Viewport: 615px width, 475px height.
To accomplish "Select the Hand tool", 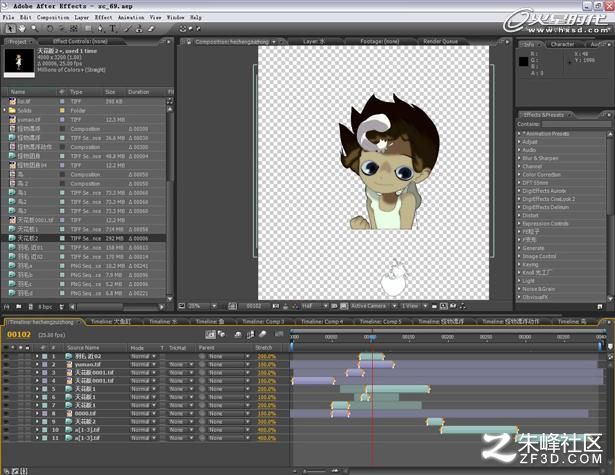I will point(22,29).
